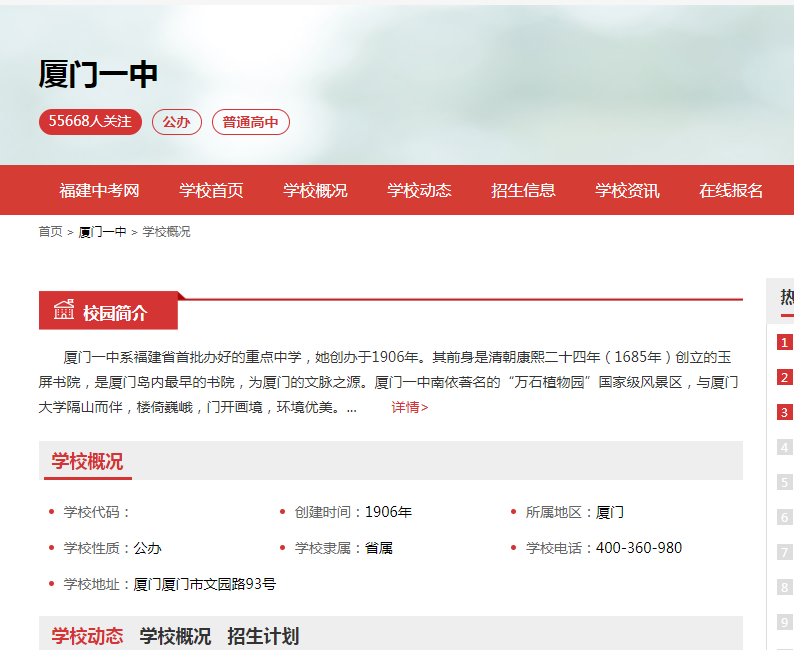Click the 校园简介 section header
The width and height of the screenshot is (794, 650).
(108, 311)
